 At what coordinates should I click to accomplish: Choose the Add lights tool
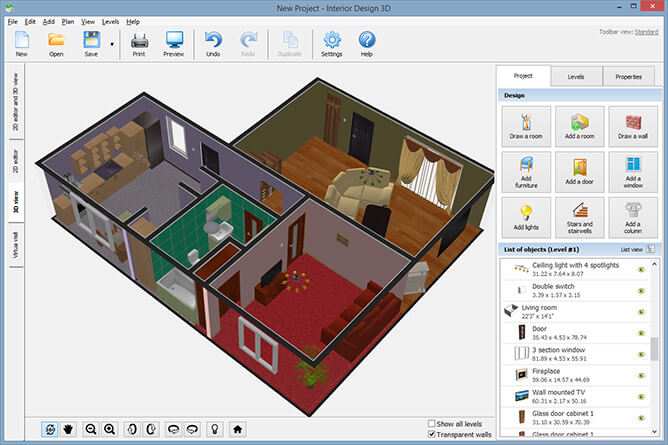point(525,217)
